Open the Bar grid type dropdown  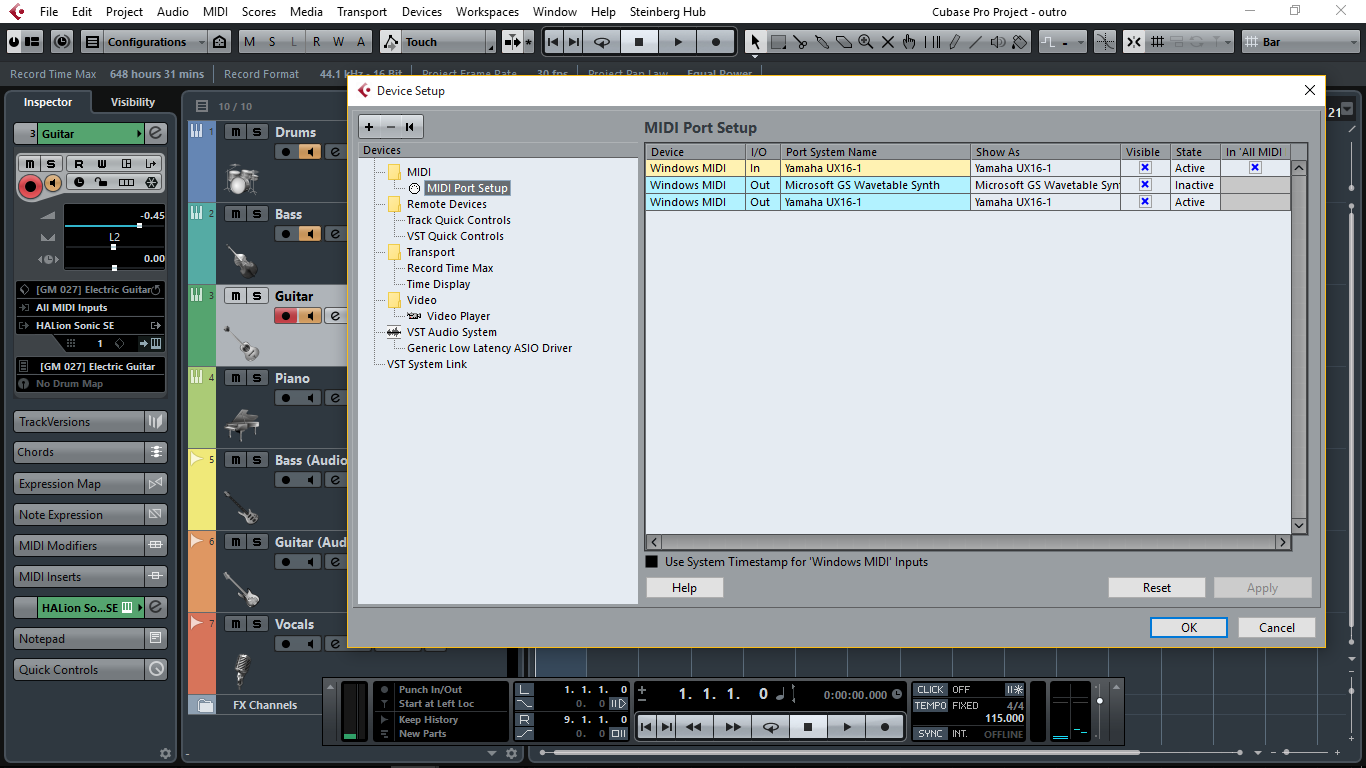coord(1299,42)
